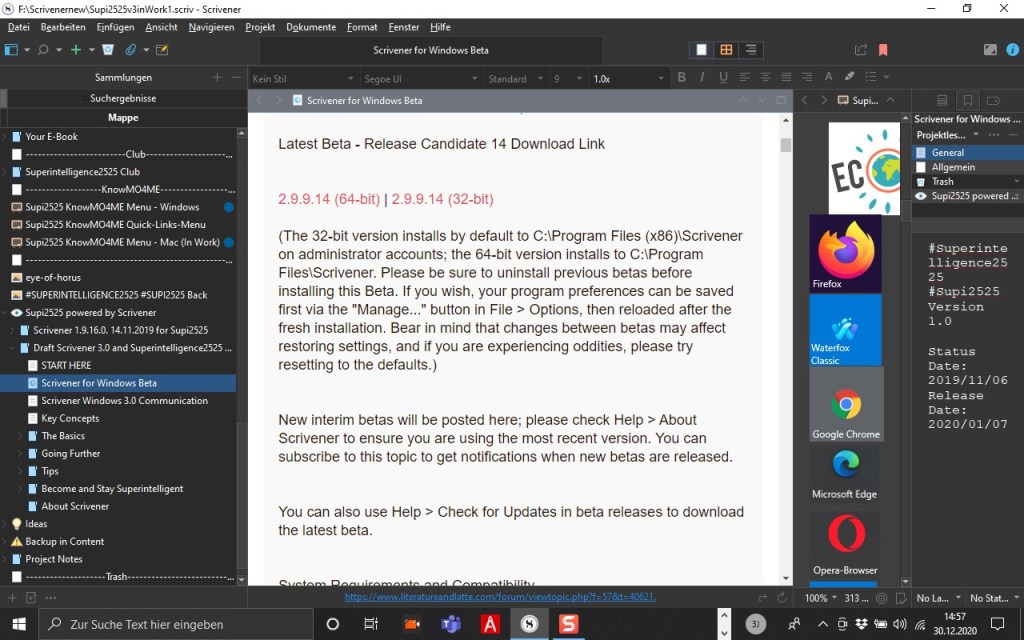Toggle bold formatting
The height and width of the screenshot is (640, 1024).
(682, 78)
